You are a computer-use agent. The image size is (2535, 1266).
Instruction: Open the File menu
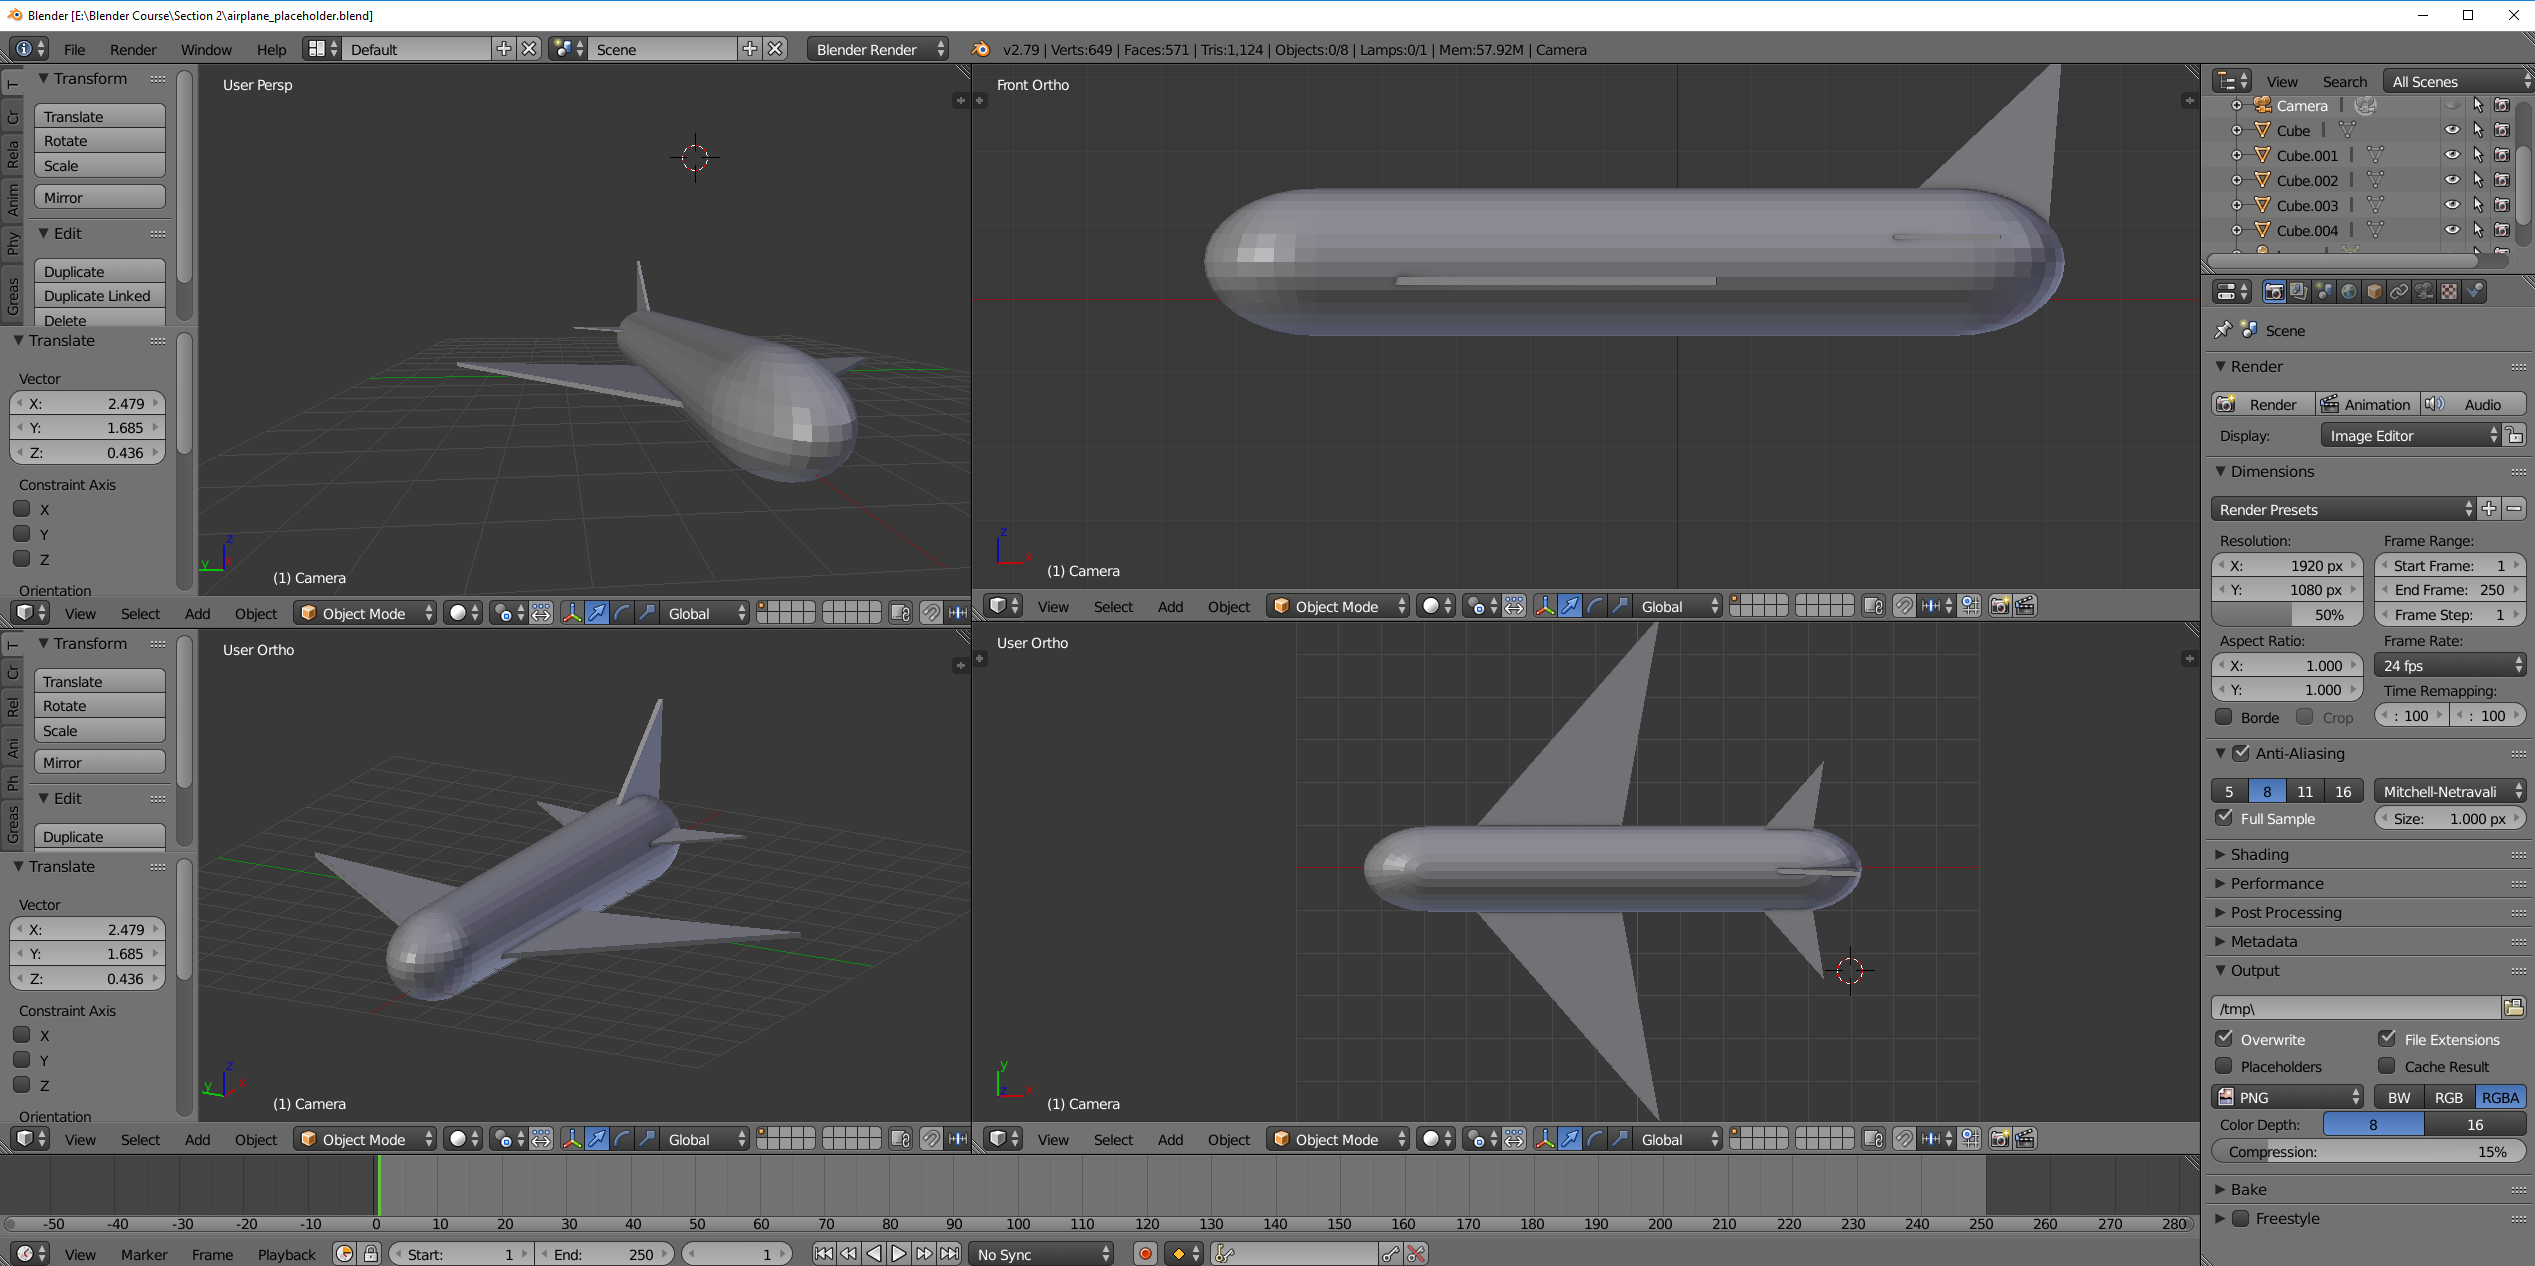pos(73,48)
